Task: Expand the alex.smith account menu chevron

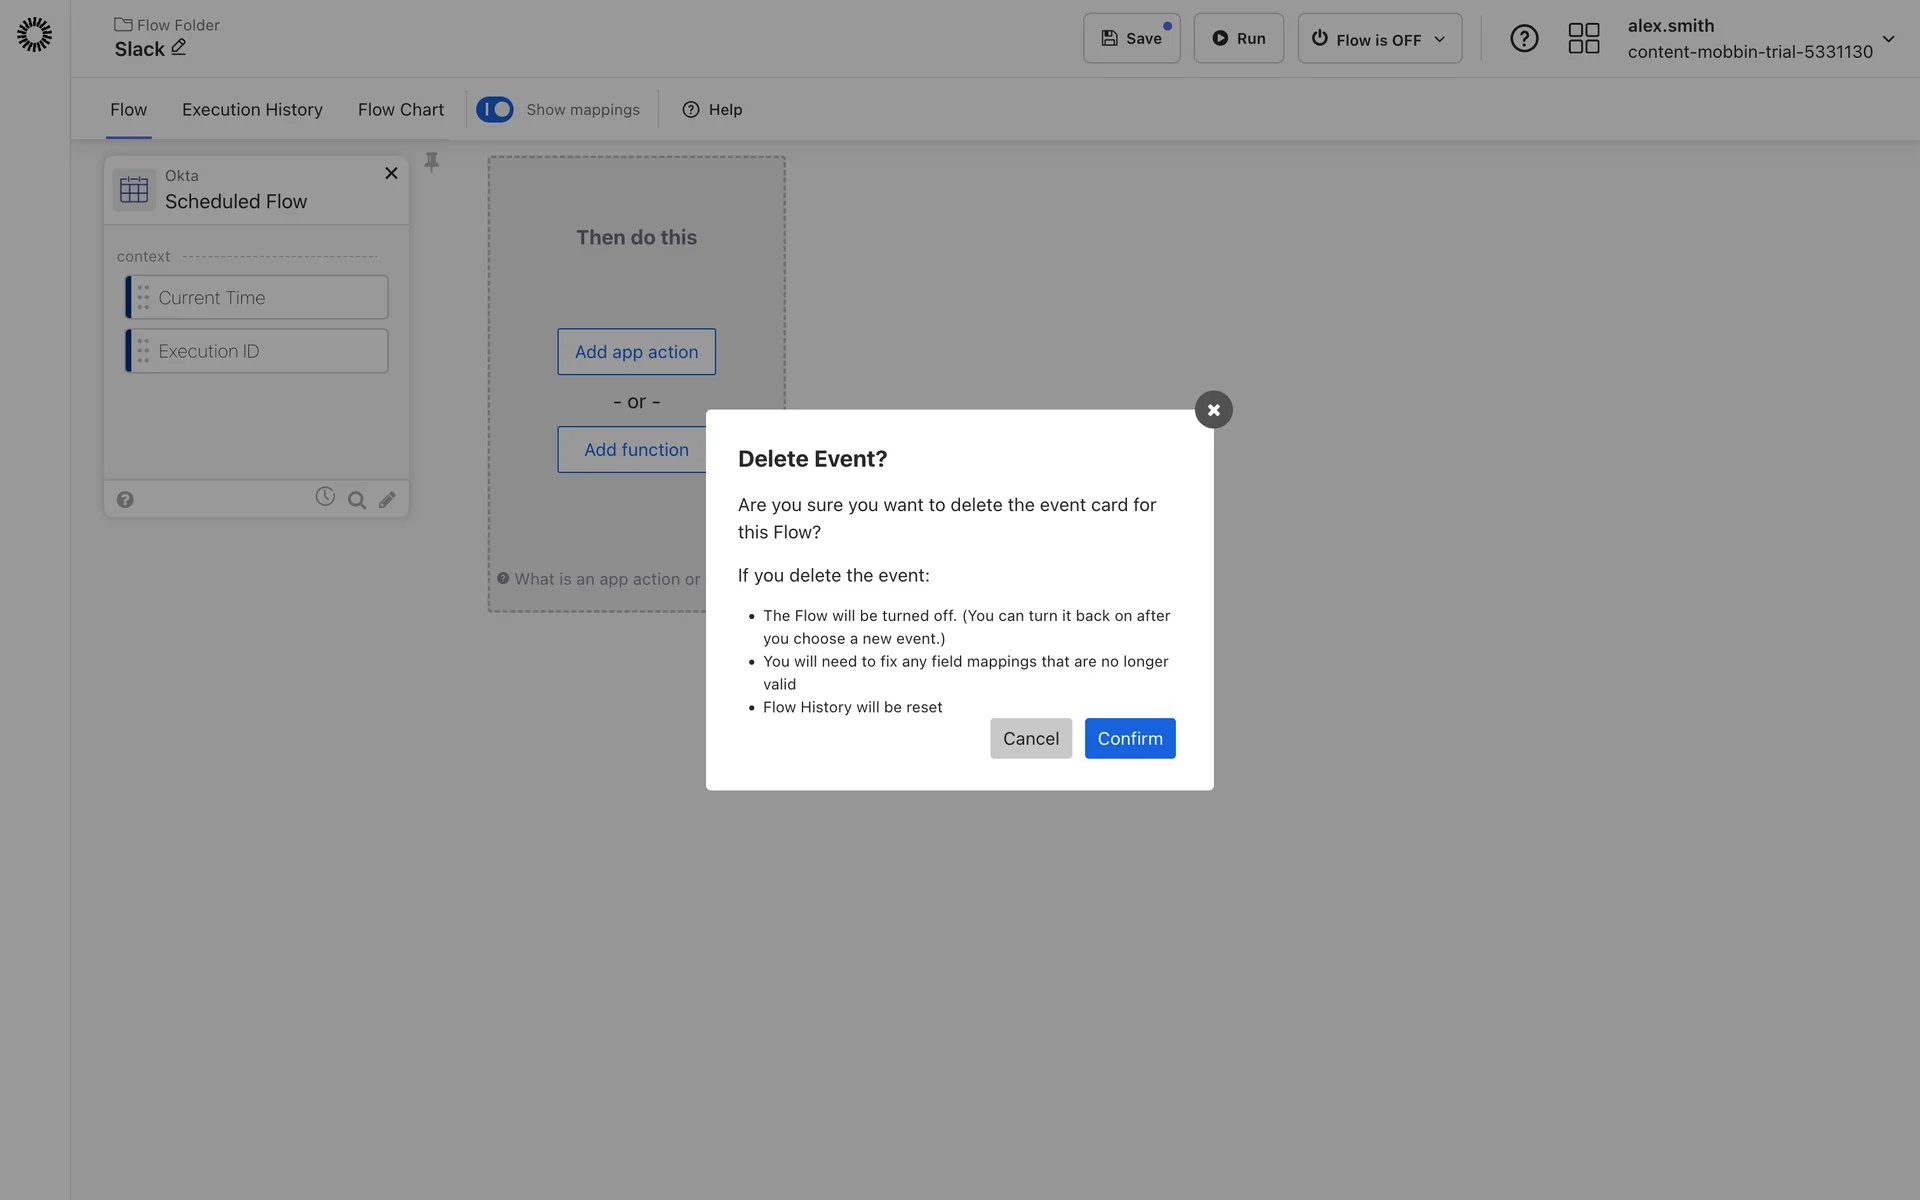Action: (x=1888, y=39)
